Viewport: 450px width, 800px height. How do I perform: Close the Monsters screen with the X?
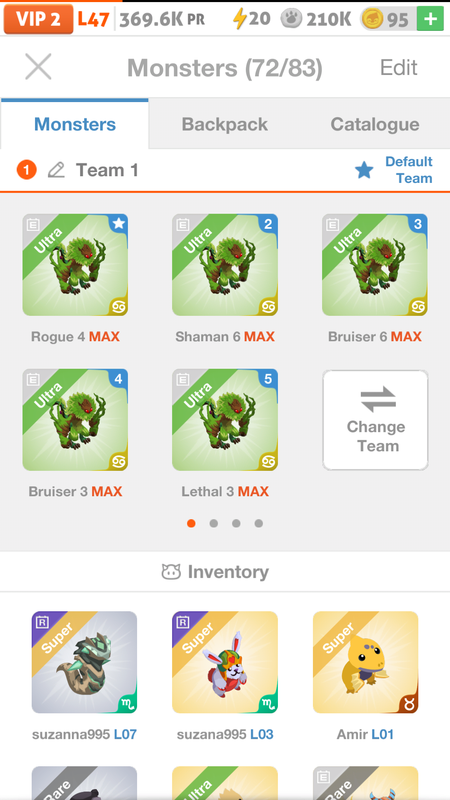(38, 67)
